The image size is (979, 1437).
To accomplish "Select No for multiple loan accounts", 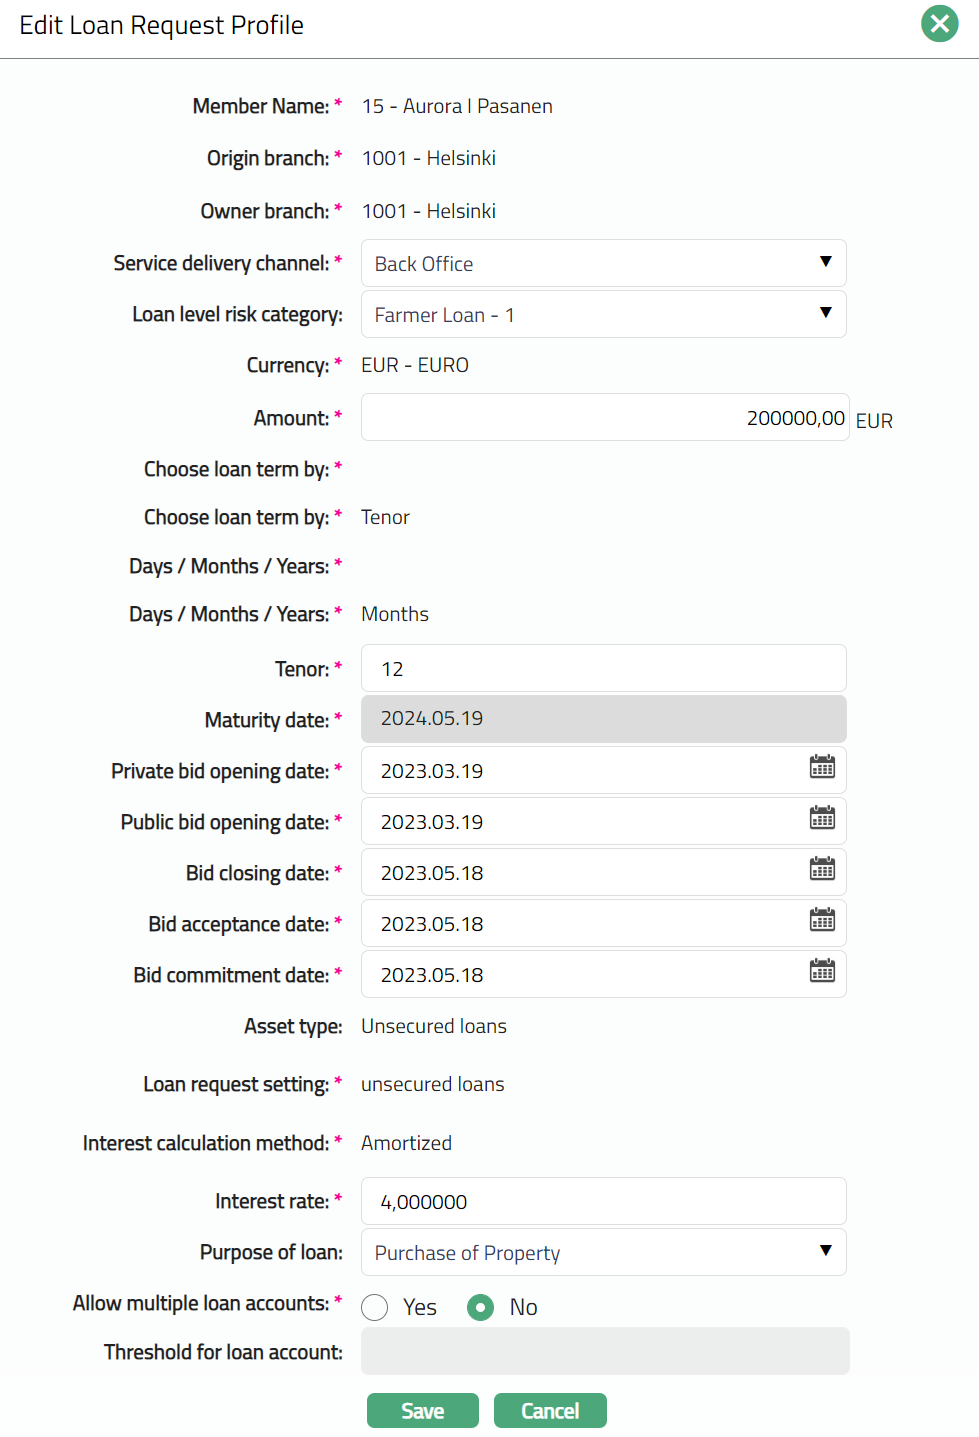I will 481,1307.
